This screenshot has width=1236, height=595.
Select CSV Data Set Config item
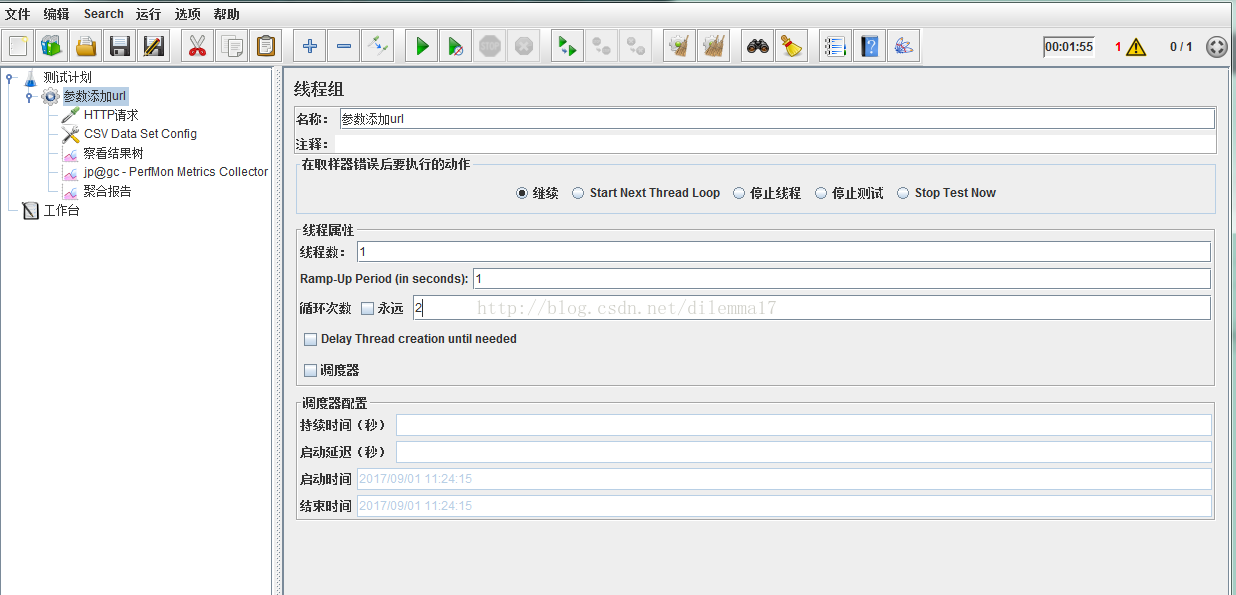tap(140, 134)
